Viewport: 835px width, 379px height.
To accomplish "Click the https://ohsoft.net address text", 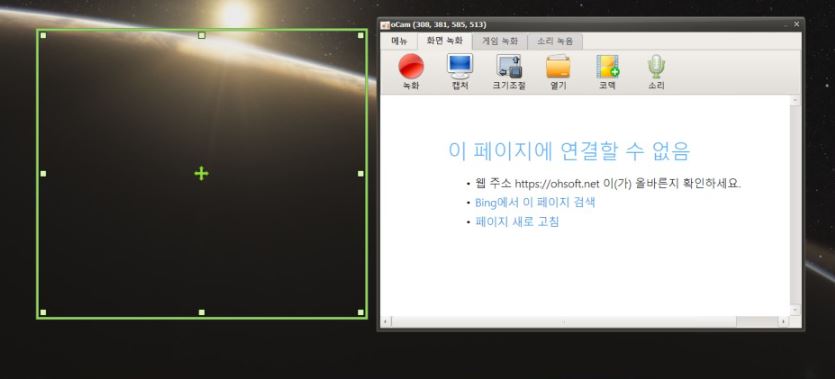I will tap(557, 184).
